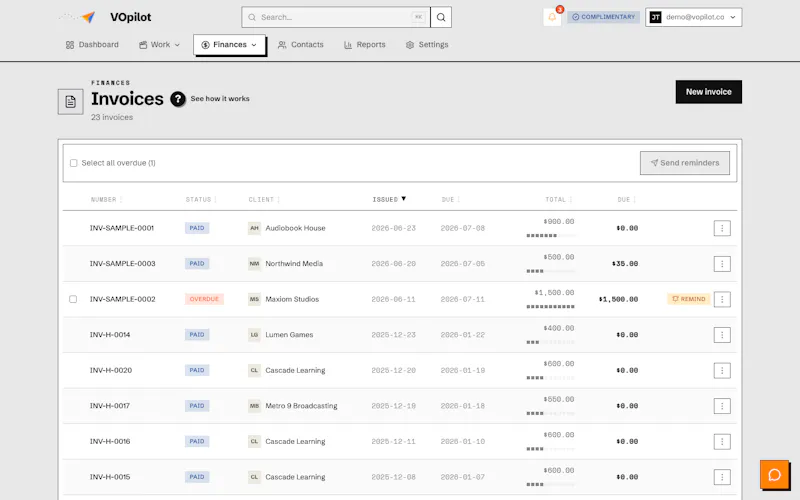Screen dimensions: 800x500
Task: Open row menu for INV-SAMPLE-0003
Action: click(x=722, y=264)
